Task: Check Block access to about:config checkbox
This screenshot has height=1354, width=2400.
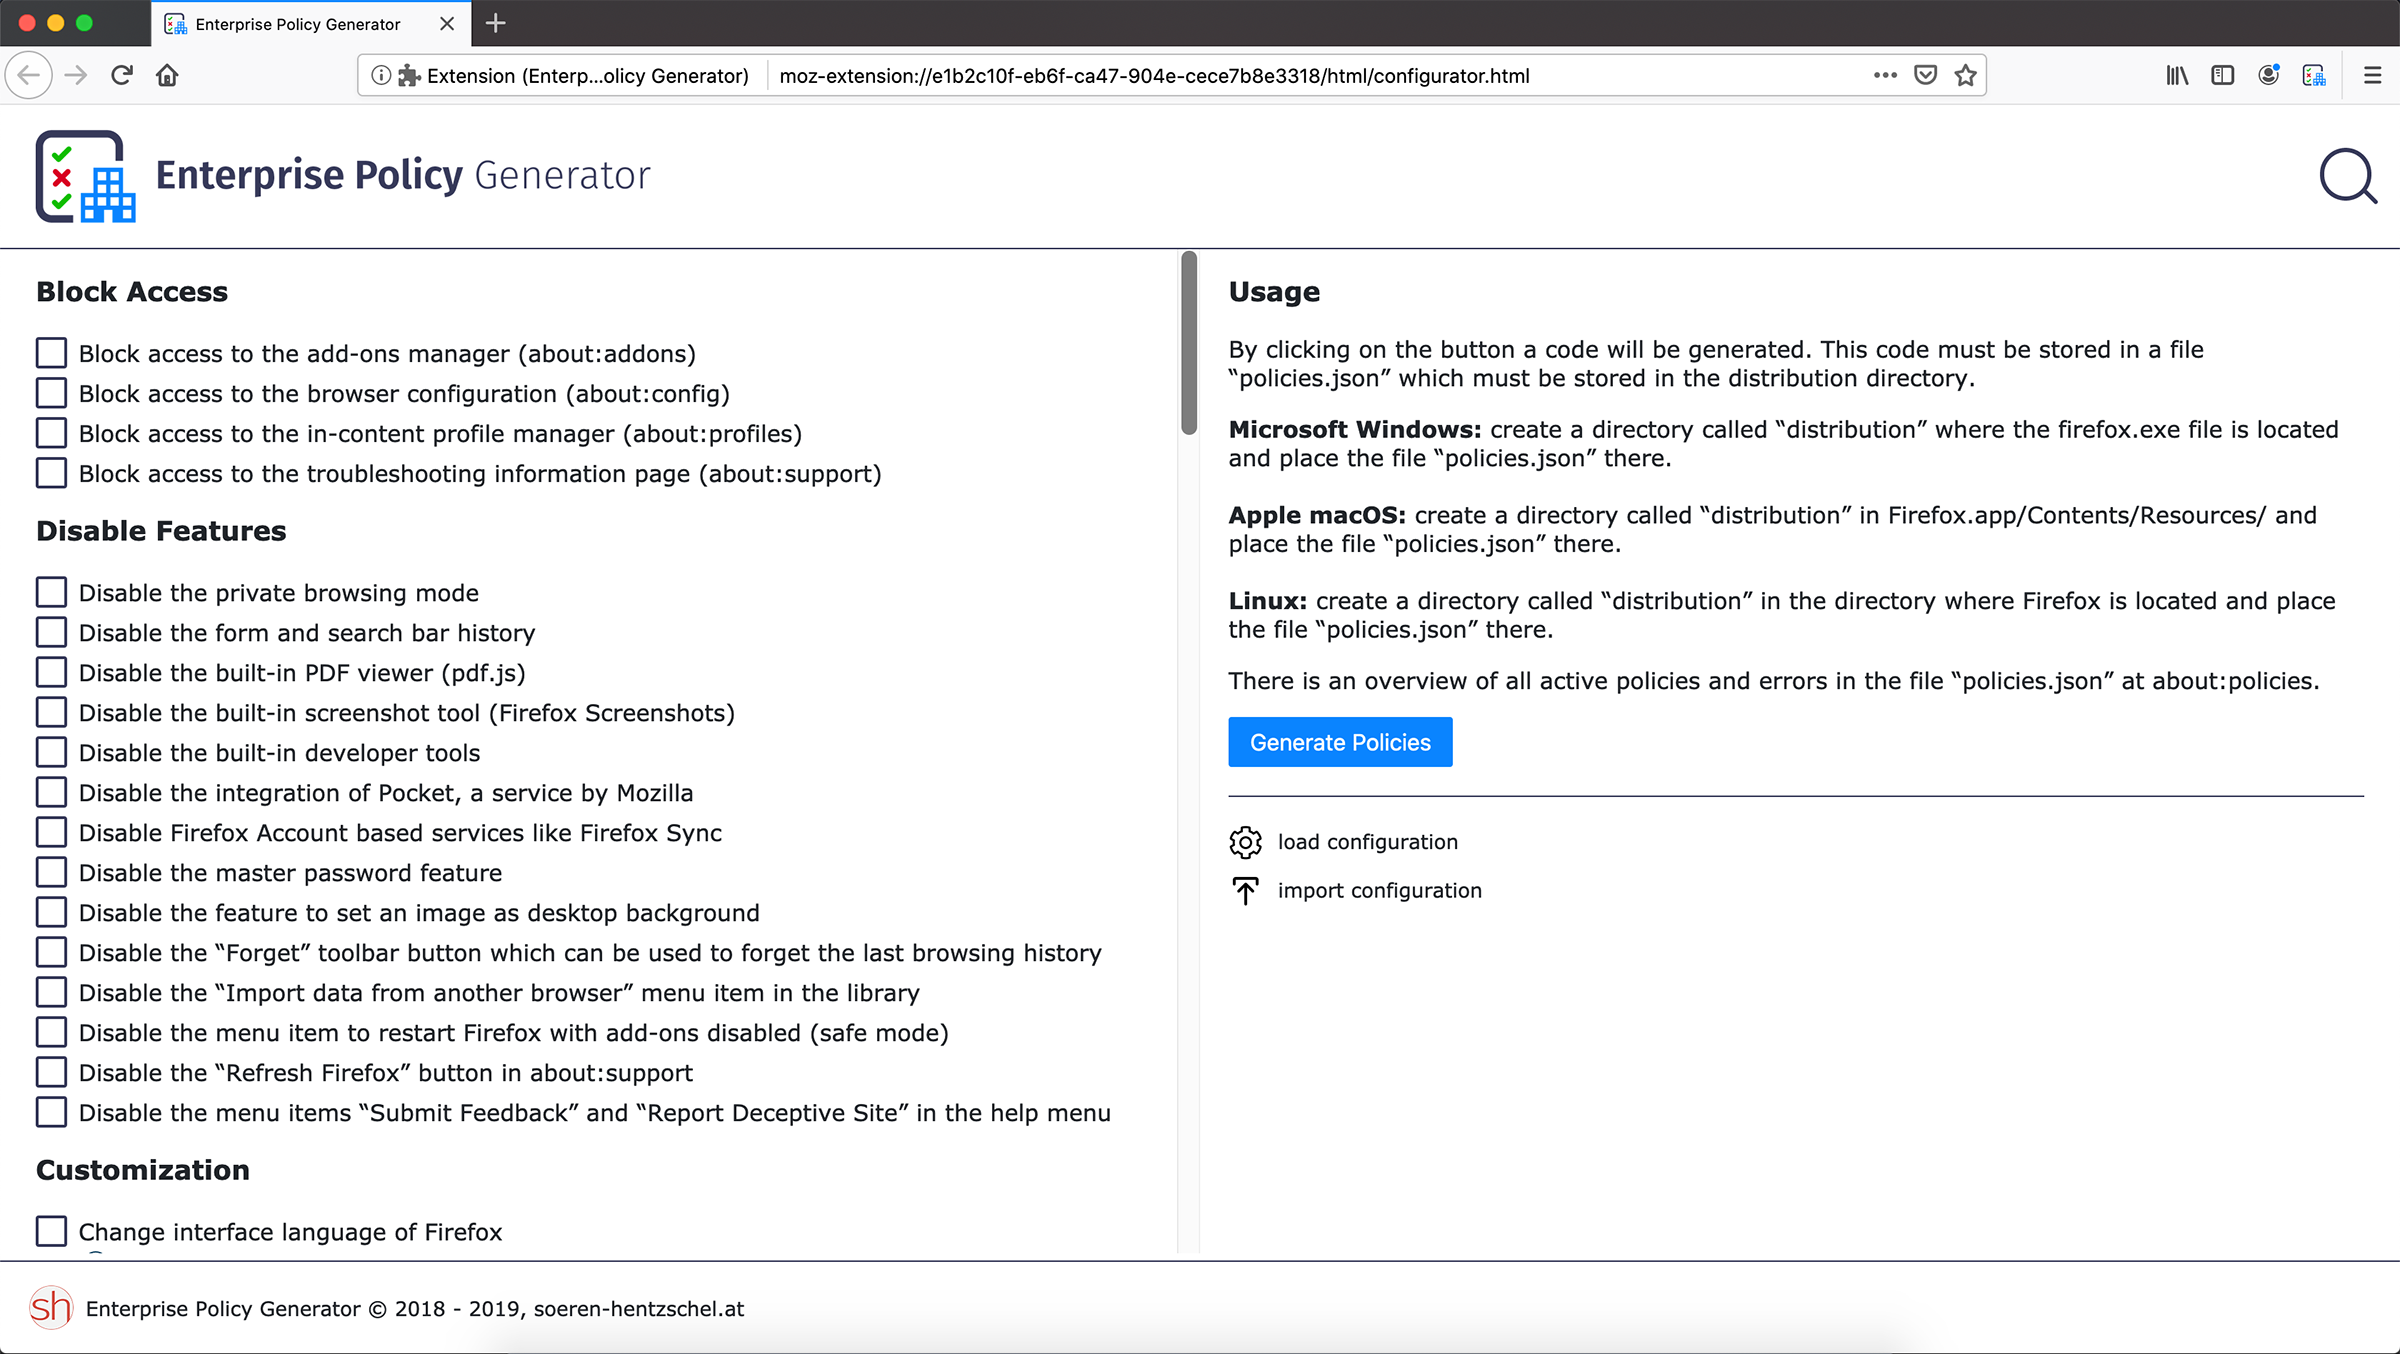Action: point(51,393)
